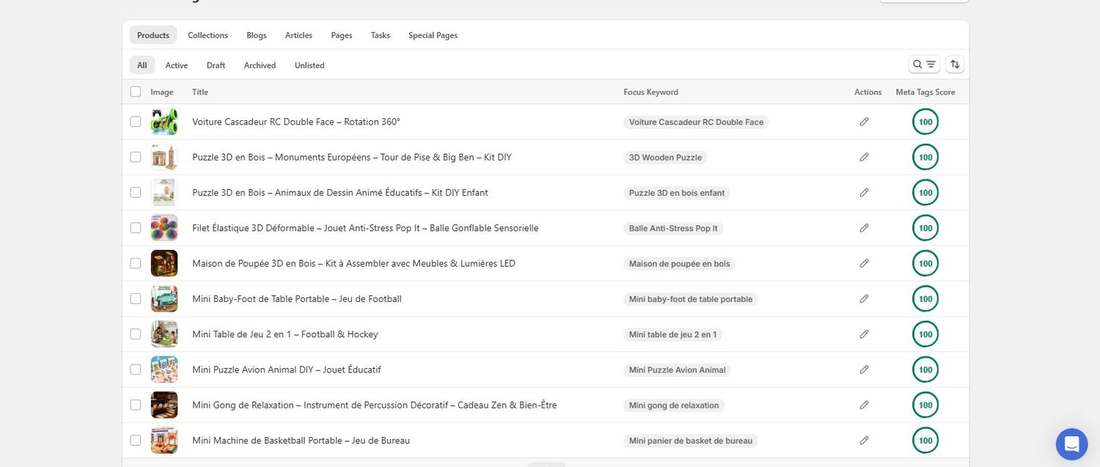This screenshot has height=467, width=1100.
Task: Click focus keyword '3D Wooden Puzzle'
Action: click(665, 158)
